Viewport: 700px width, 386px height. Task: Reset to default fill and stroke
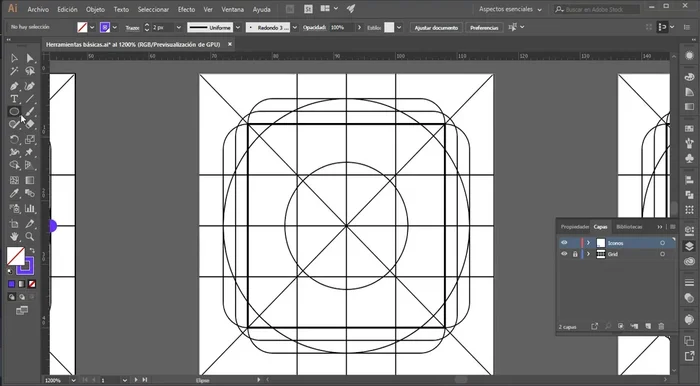[10, 271]
